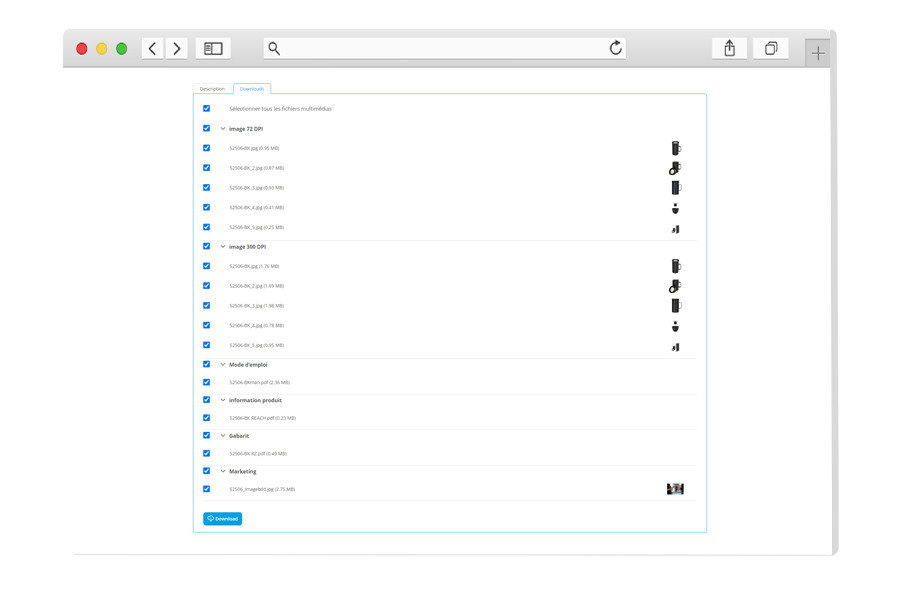Disable the Marketing section checkbox
The width and height of the screenshot is (900, 600).
[x=207, y=471]
